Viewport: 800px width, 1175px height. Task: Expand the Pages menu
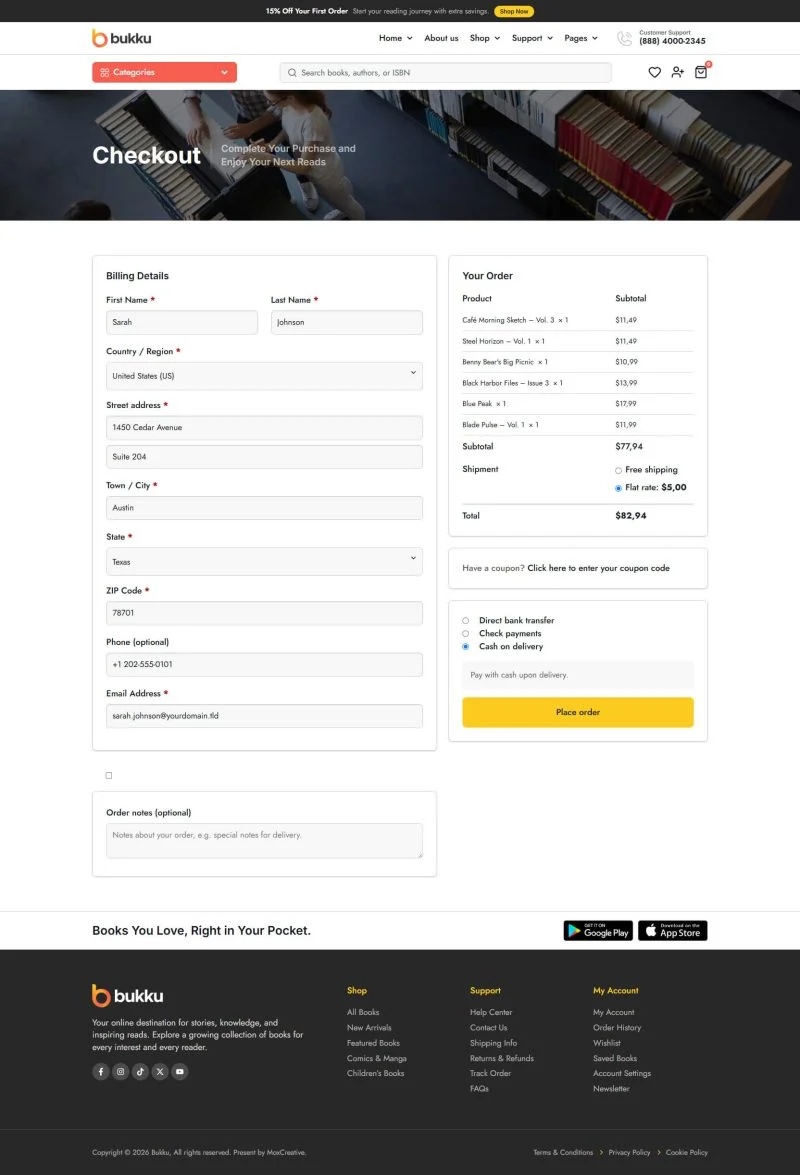(x=581, y=38)
